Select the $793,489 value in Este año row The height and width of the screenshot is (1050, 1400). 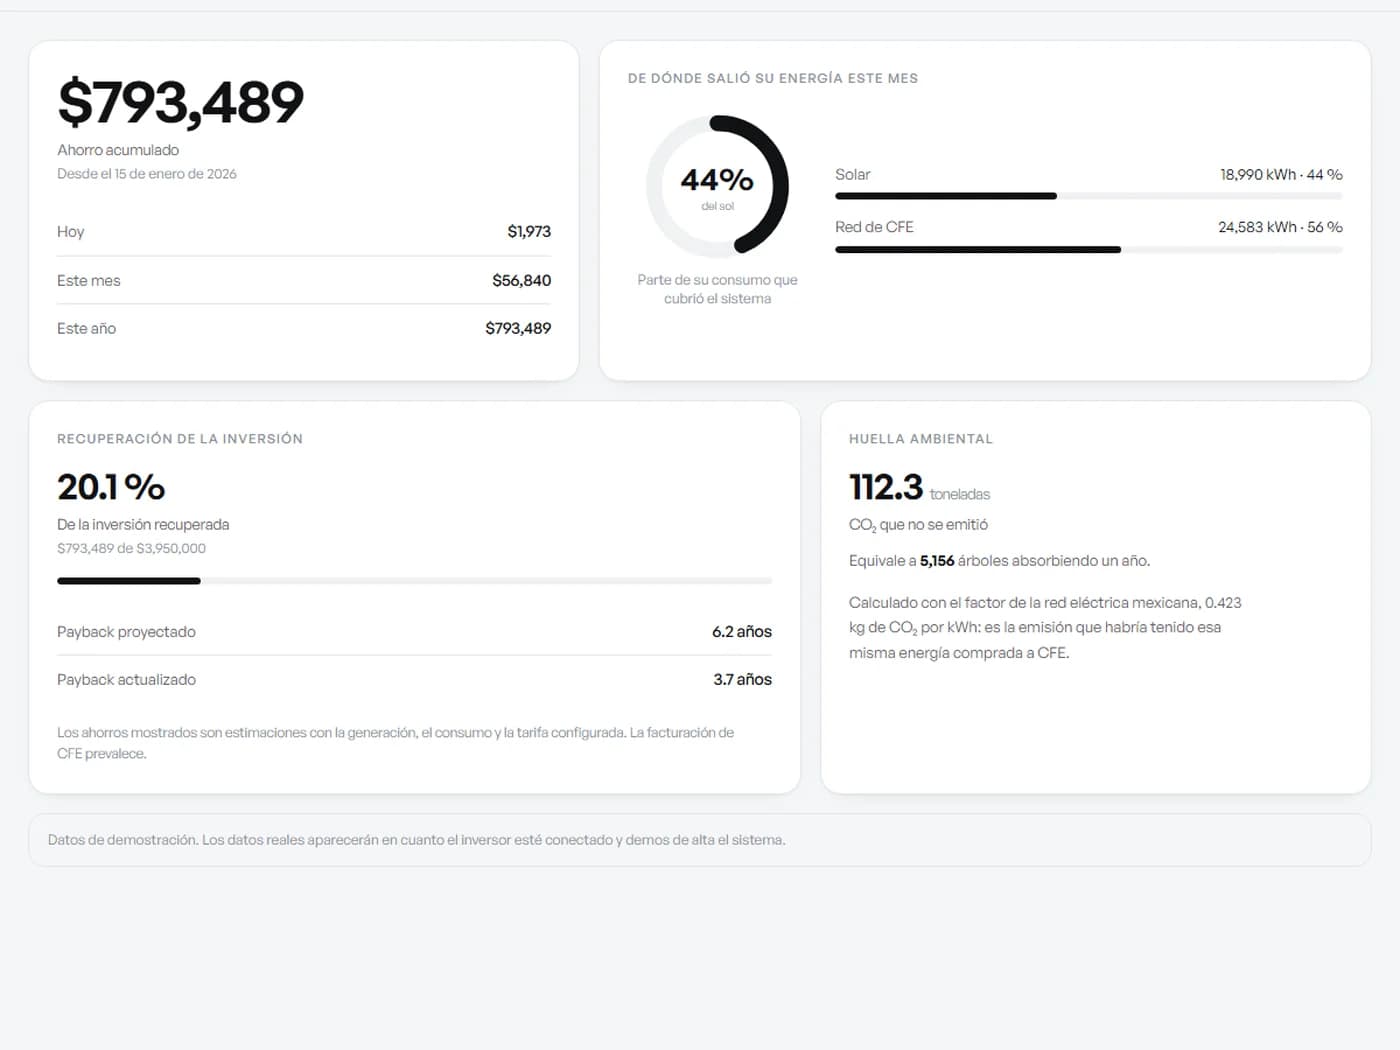[x=518, y=329]
